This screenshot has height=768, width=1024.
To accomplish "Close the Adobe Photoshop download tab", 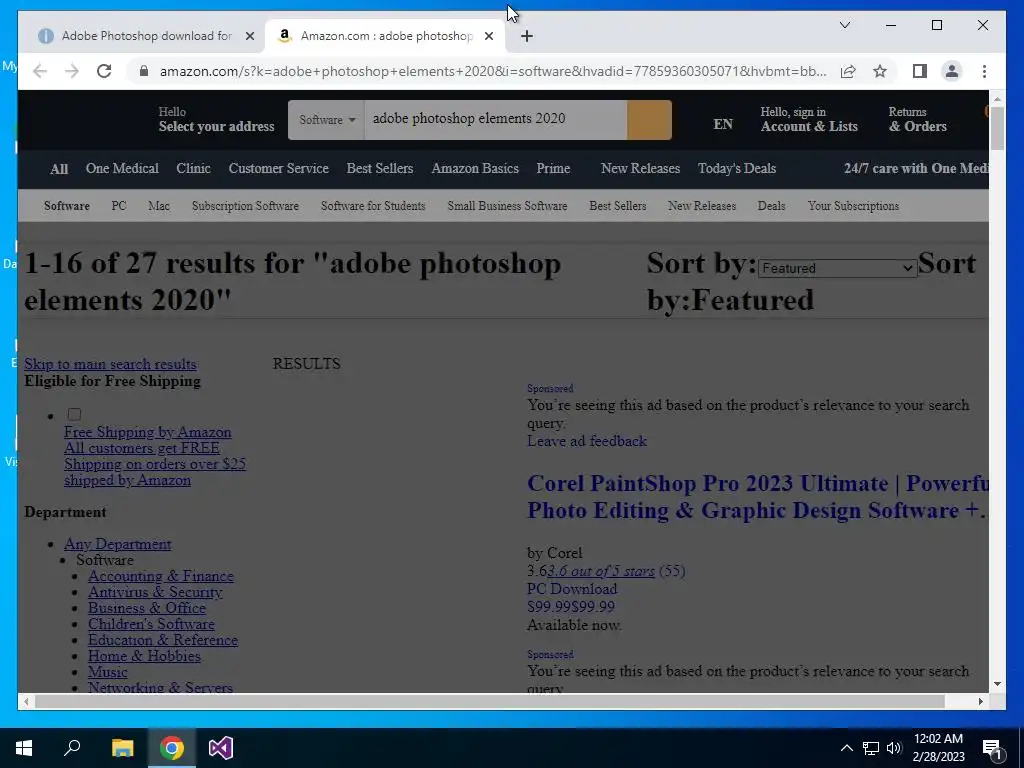I will (249, 36).
